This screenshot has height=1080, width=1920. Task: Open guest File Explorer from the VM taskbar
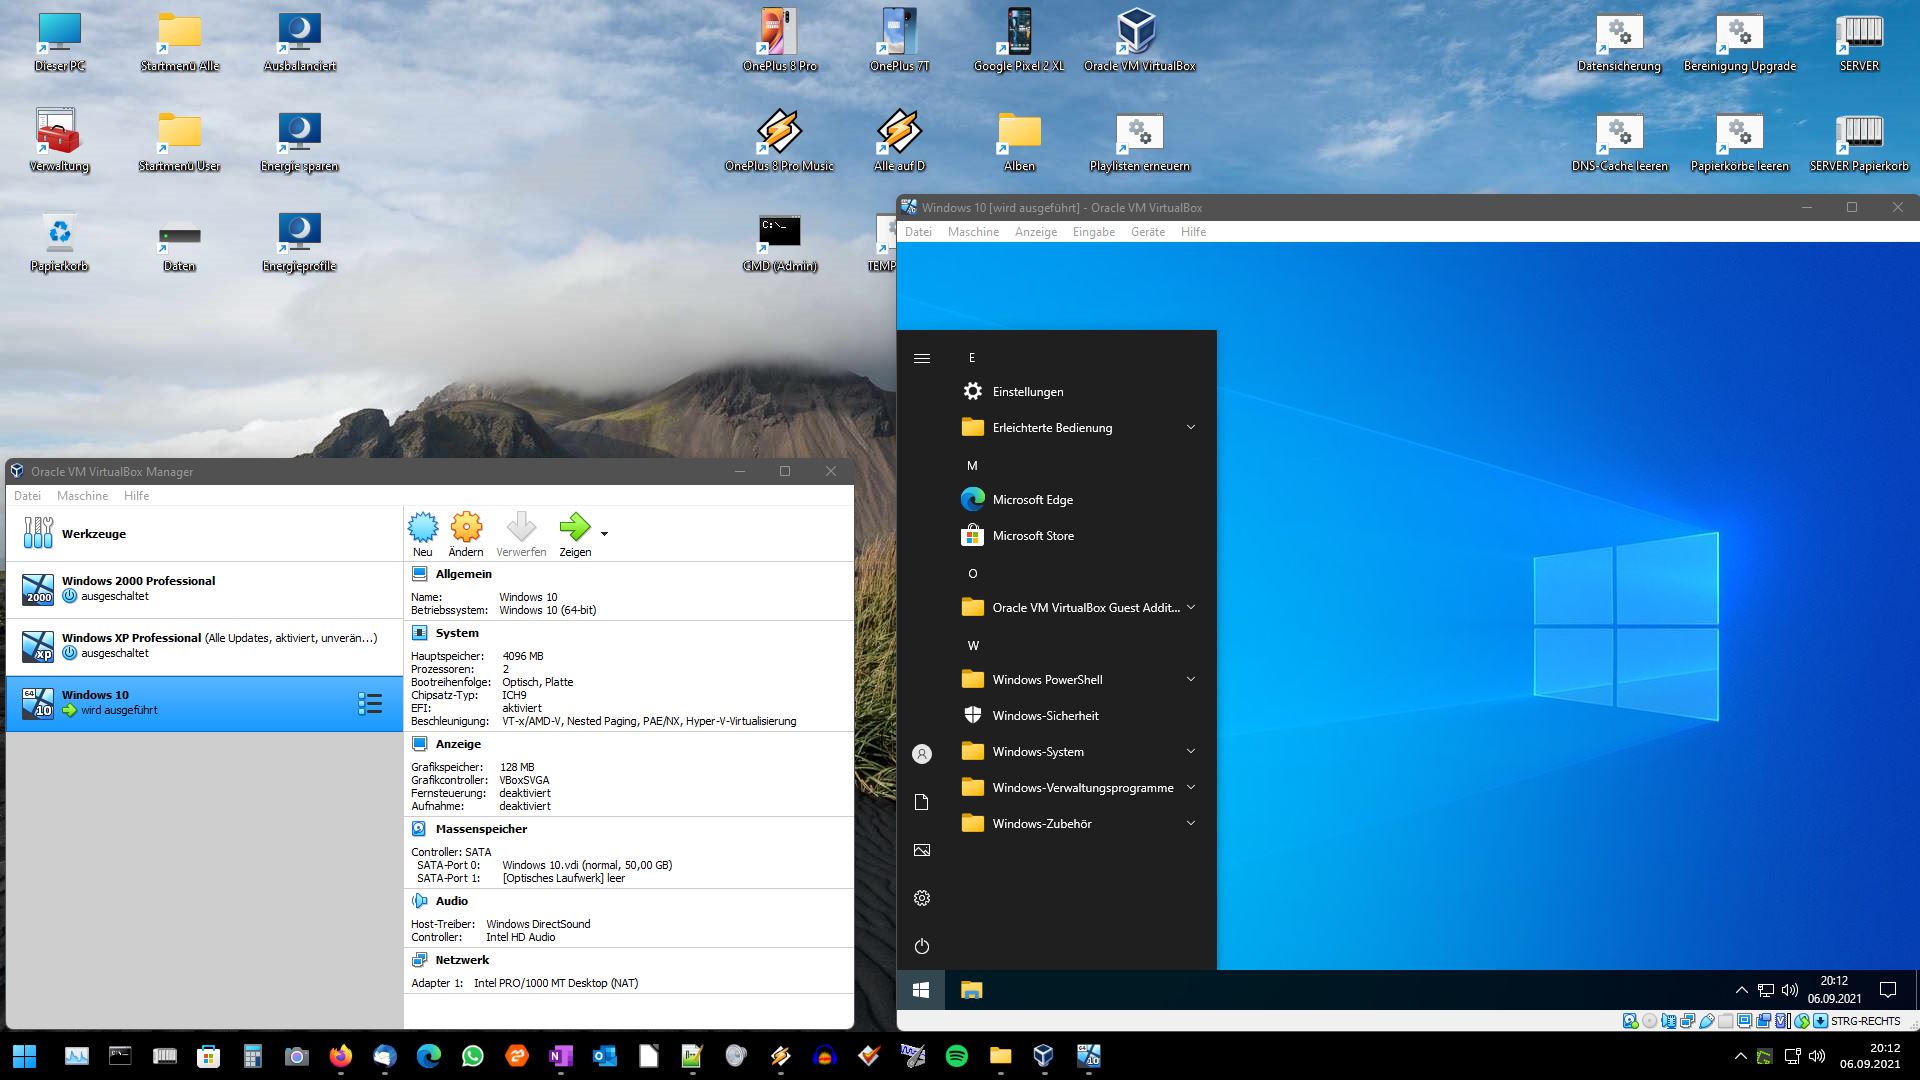pos(971,990)
